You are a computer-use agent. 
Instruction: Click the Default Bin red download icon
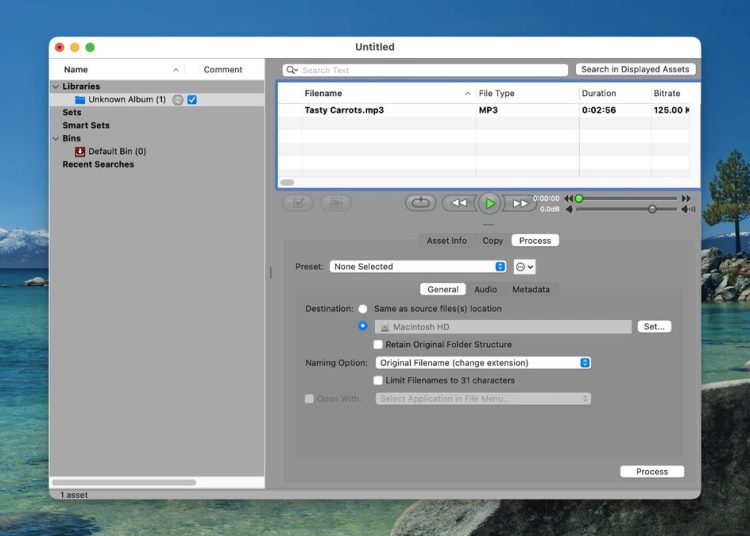(80, 152)
